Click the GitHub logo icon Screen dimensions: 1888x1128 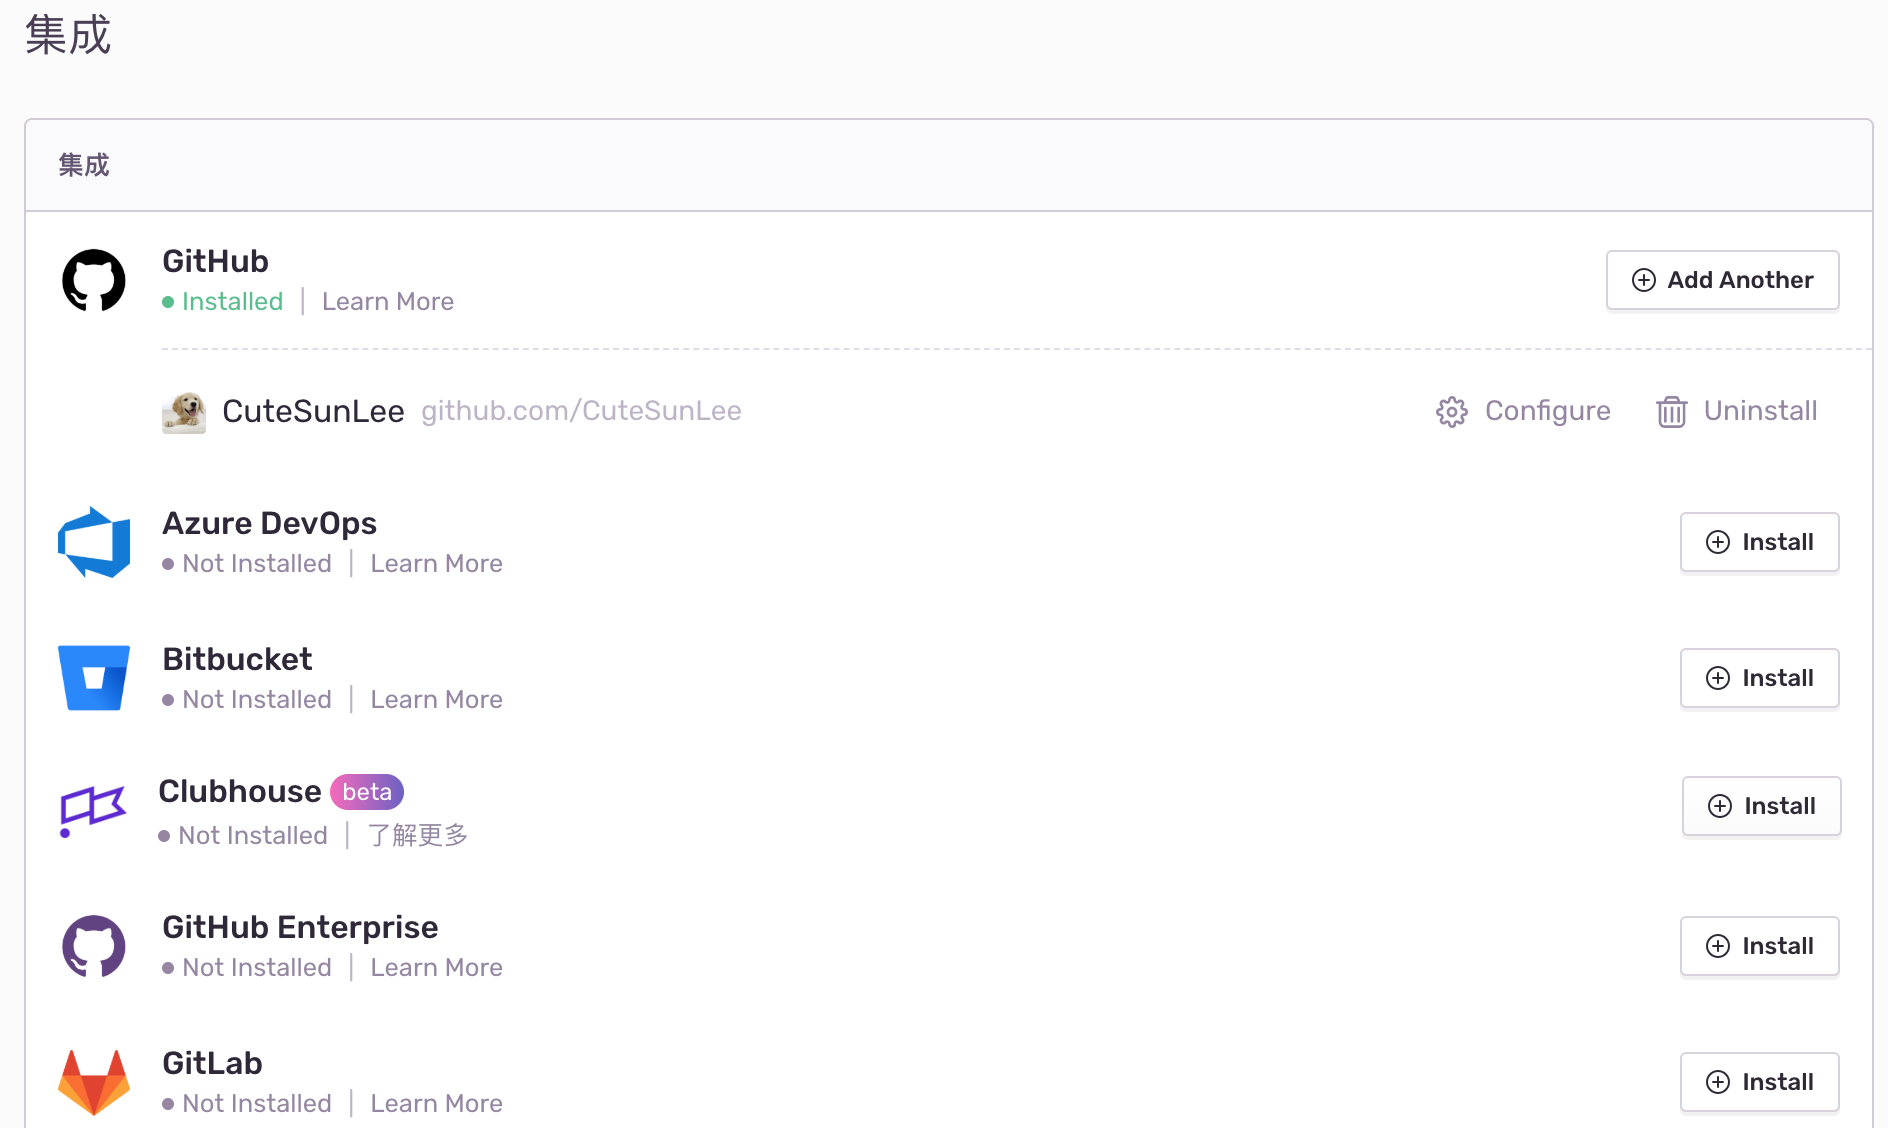click(x=94, y=280)
